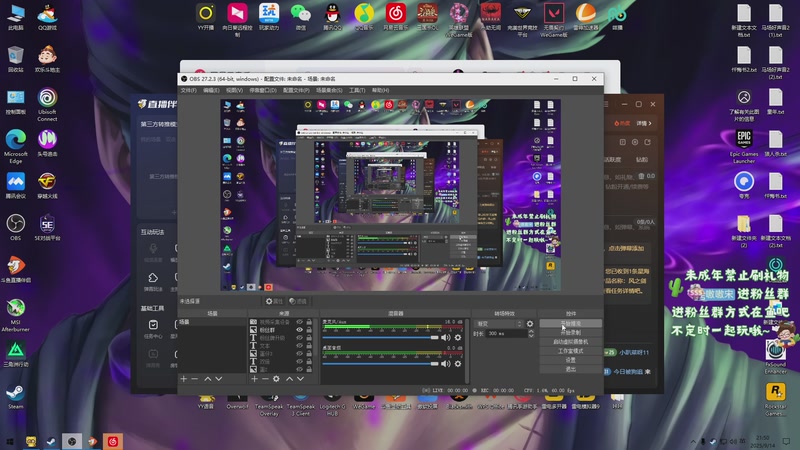Screen dimensions: 800x450
Task: Toggle lock on 粉丝群 source
Action: point(309,330)
